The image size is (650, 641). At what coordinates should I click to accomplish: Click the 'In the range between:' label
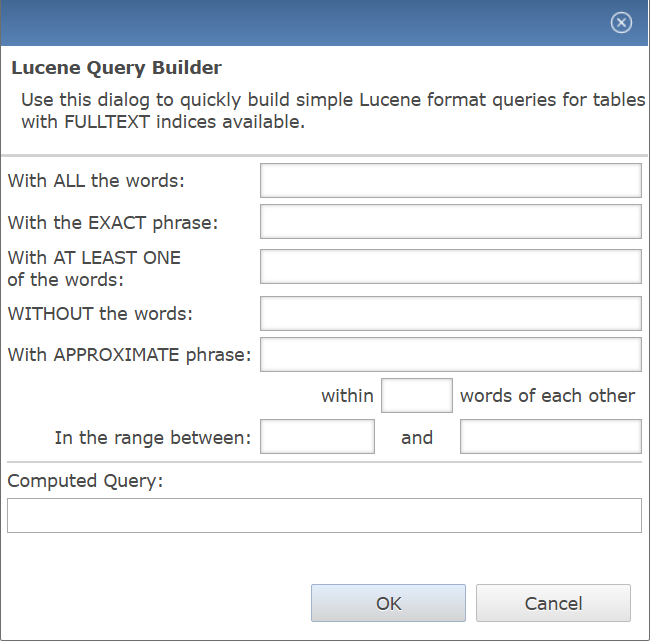pos(153,438)
